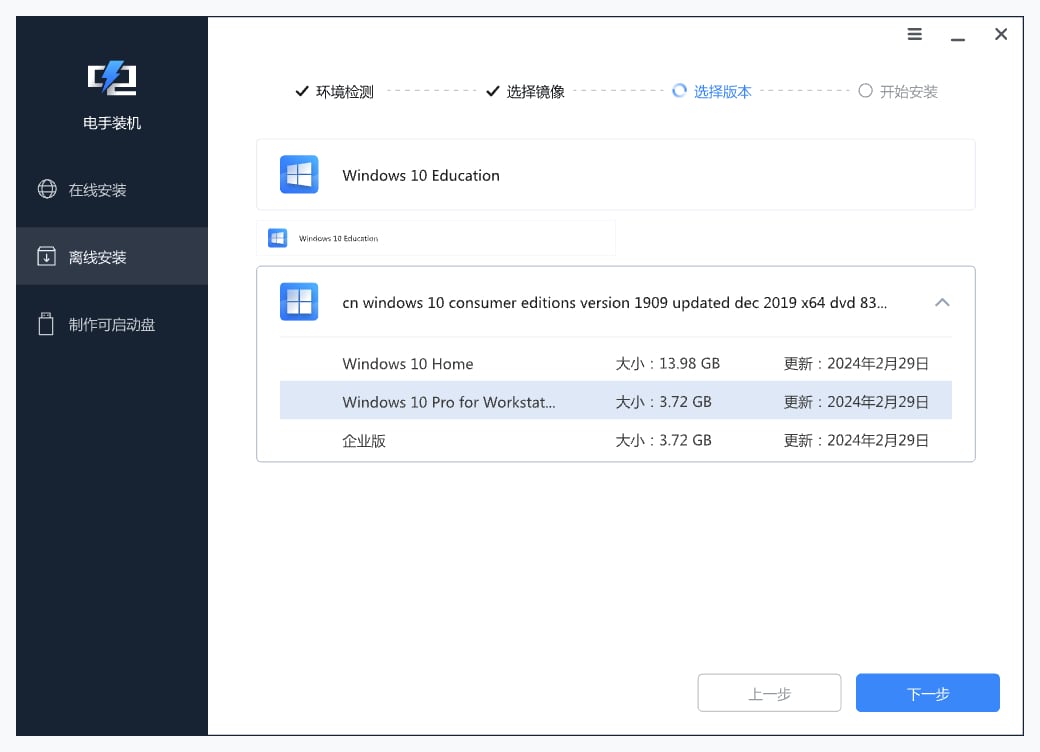Viewport: 1040px width, 752px height.
Task: Click the 下一步 button
Action: click(x=927, y=693)
